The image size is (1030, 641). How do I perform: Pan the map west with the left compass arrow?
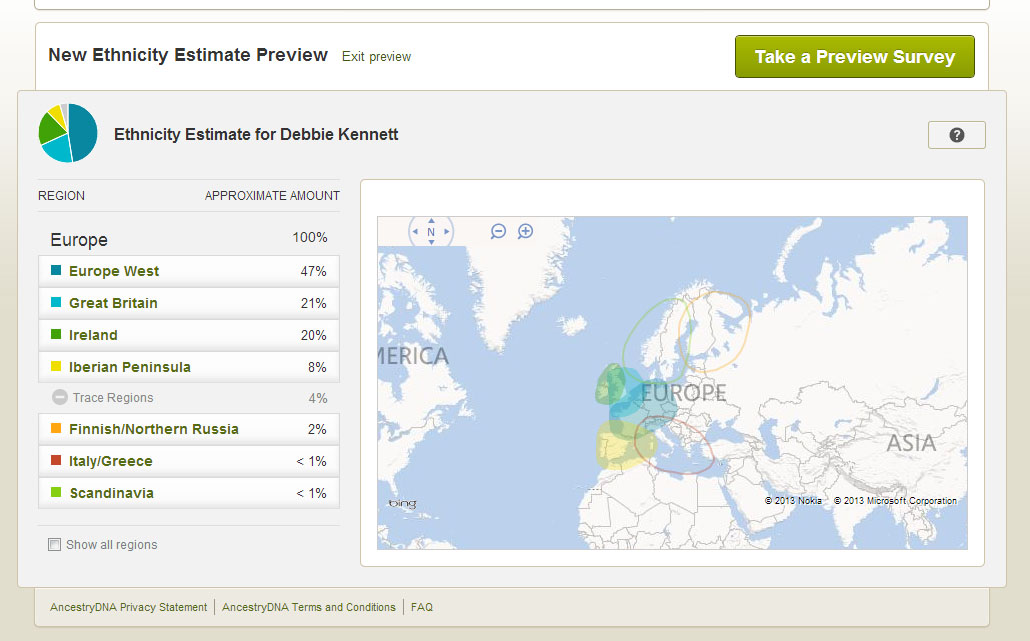point(416,231)
